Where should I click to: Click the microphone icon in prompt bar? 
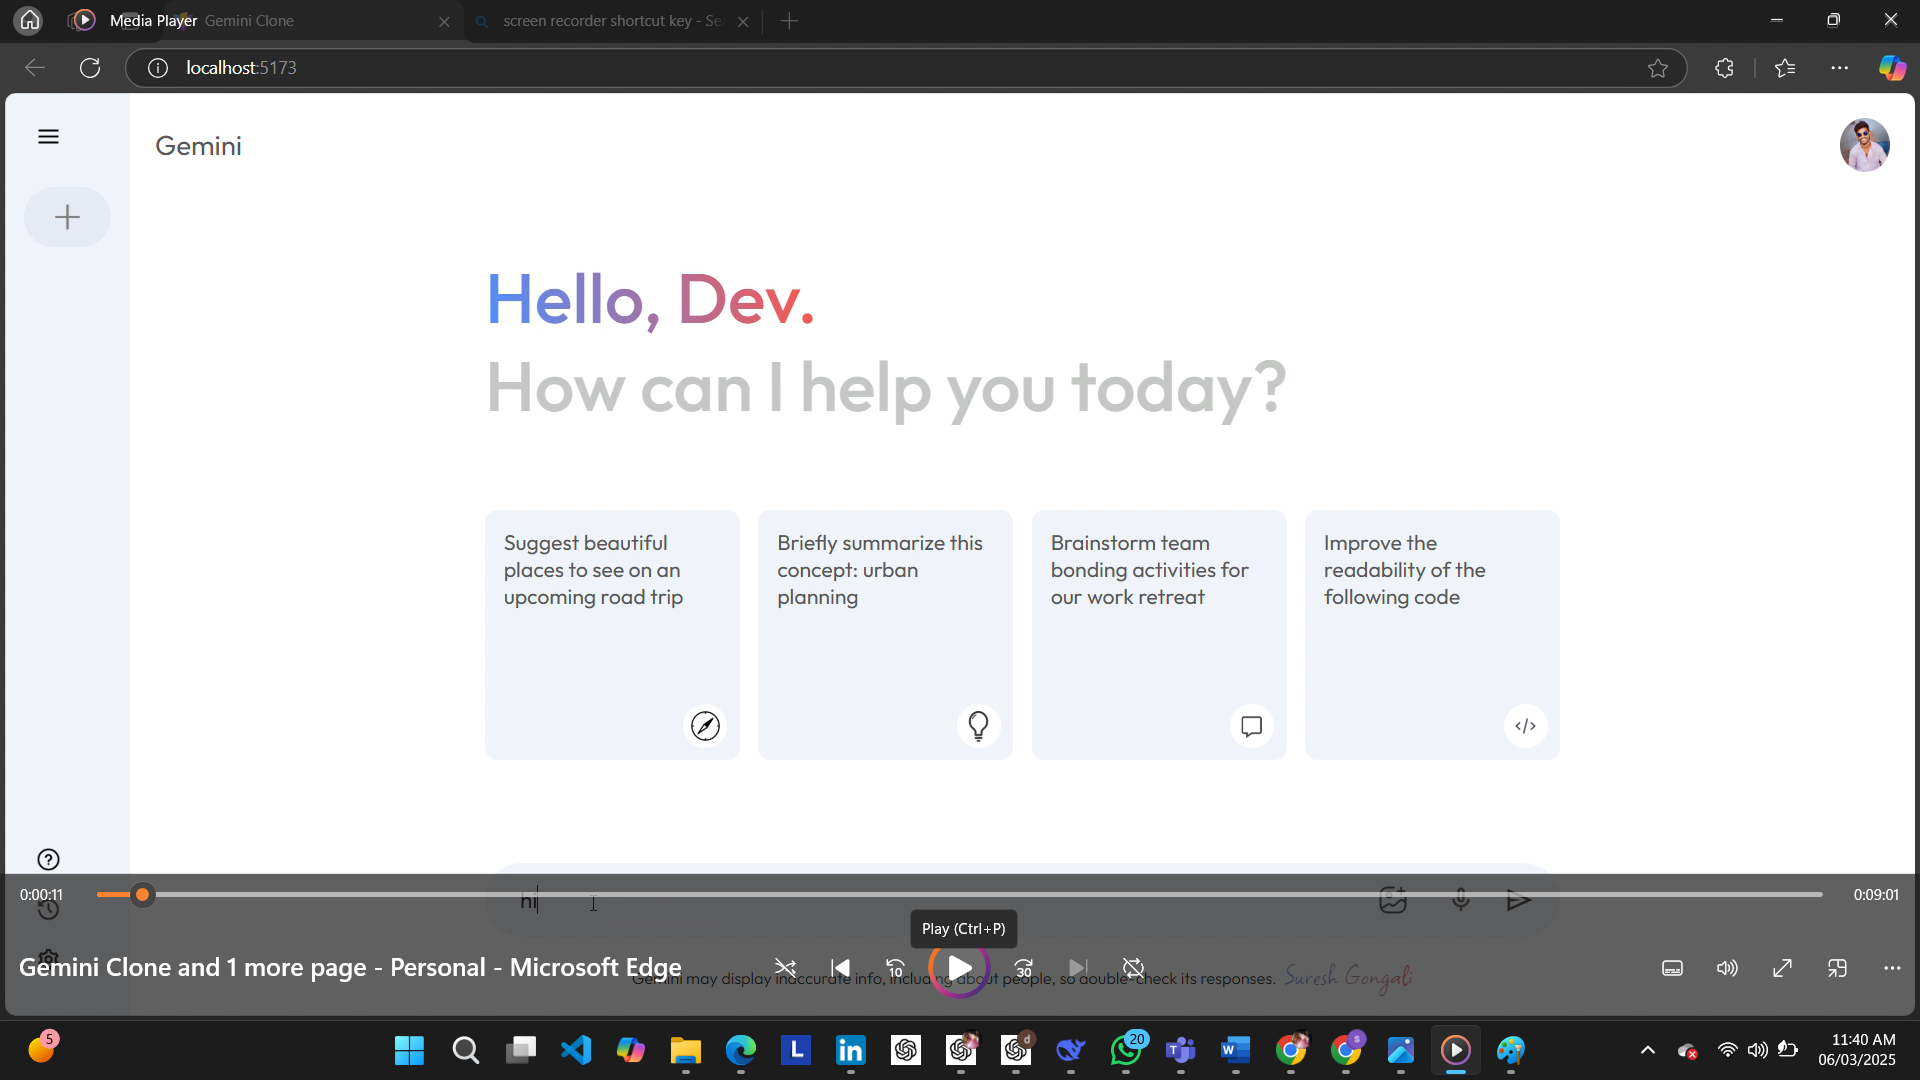pos(1461,900)
